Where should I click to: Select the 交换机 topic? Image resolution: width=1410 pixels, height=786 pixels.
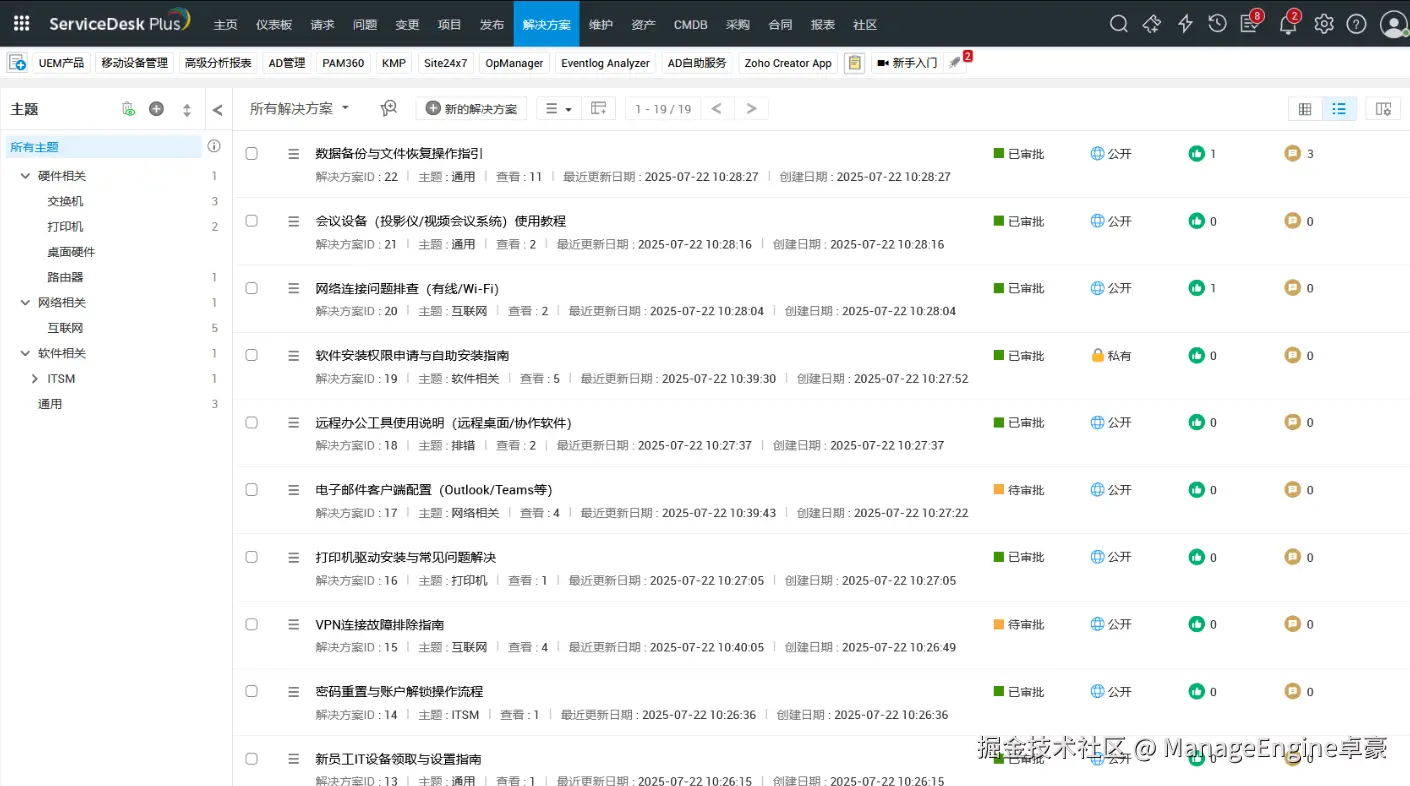click(65, 201)
